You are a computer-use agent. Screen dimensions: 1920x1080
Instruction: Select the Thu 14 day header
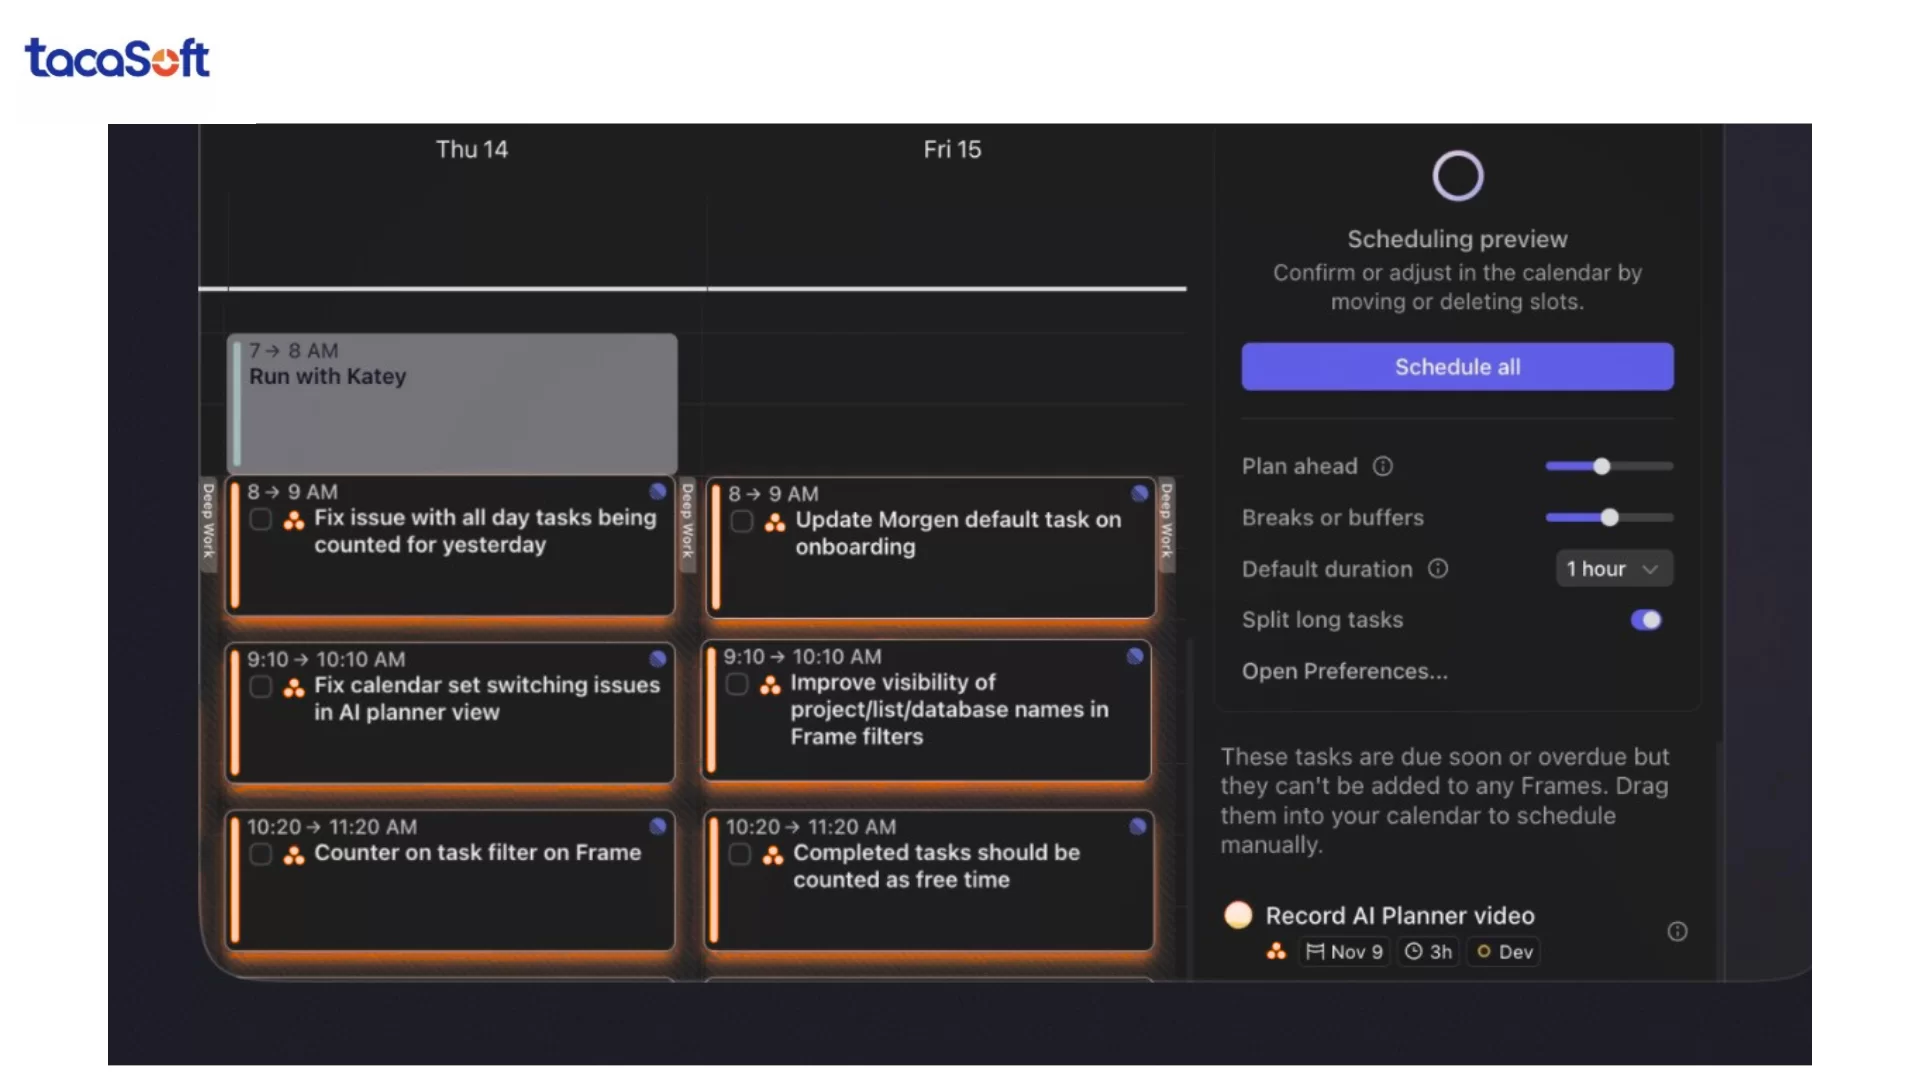472,149
